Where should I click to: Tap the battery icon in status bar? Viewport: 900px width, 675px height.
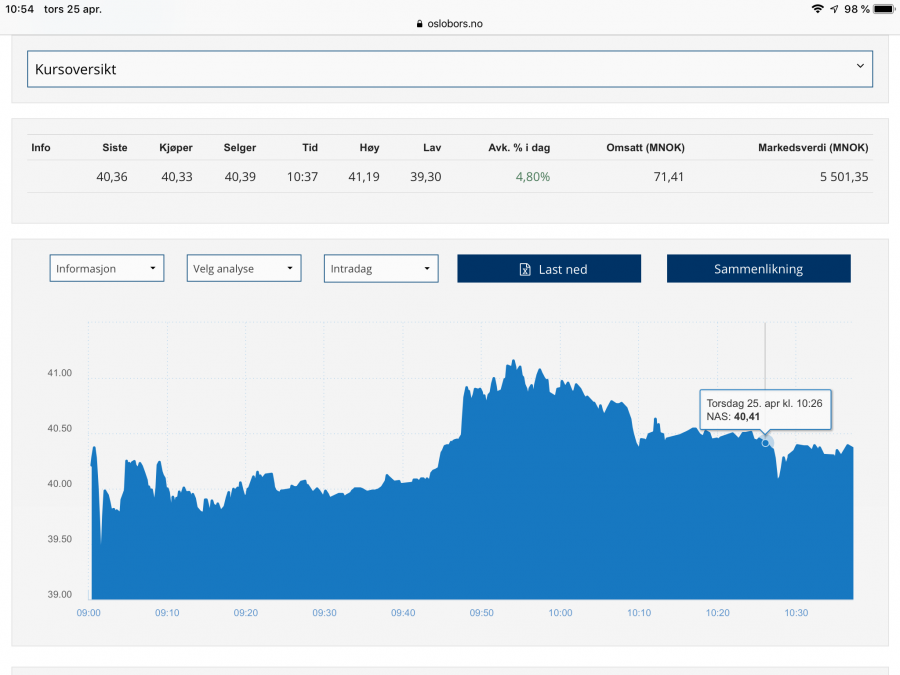(883, 9)
